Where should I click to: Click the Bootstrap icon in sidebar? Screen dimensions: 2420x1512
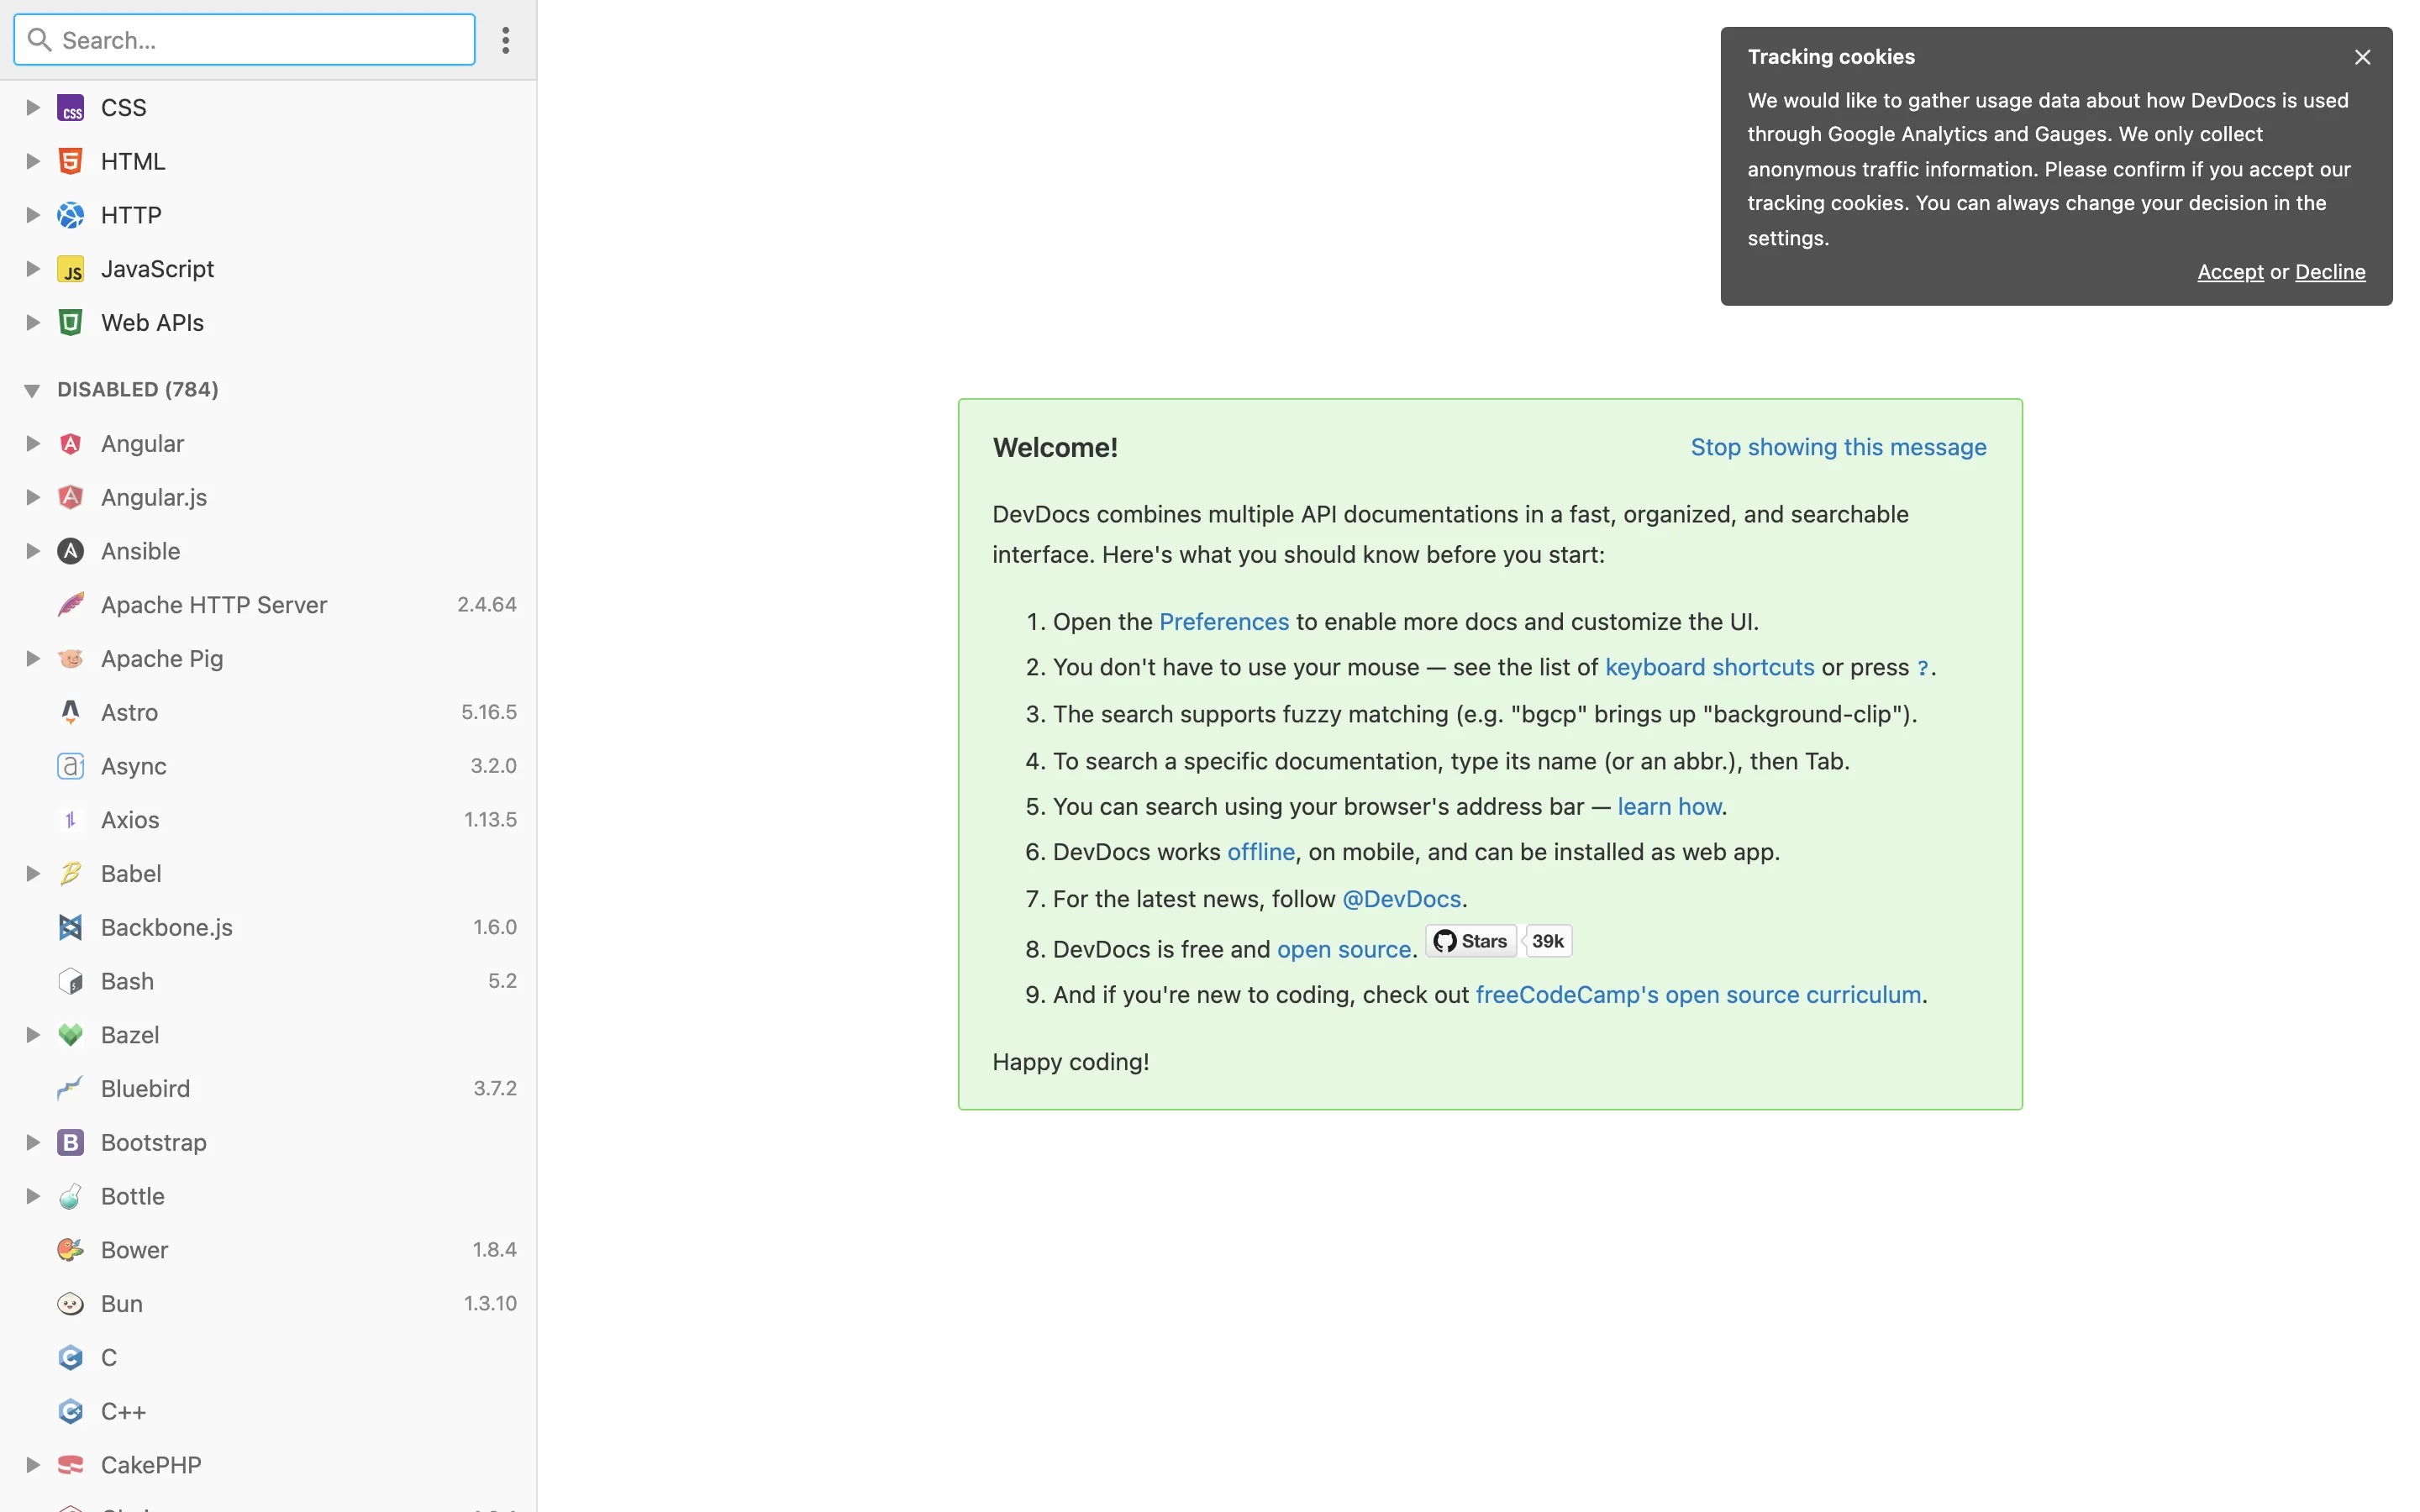[70, 1141]
